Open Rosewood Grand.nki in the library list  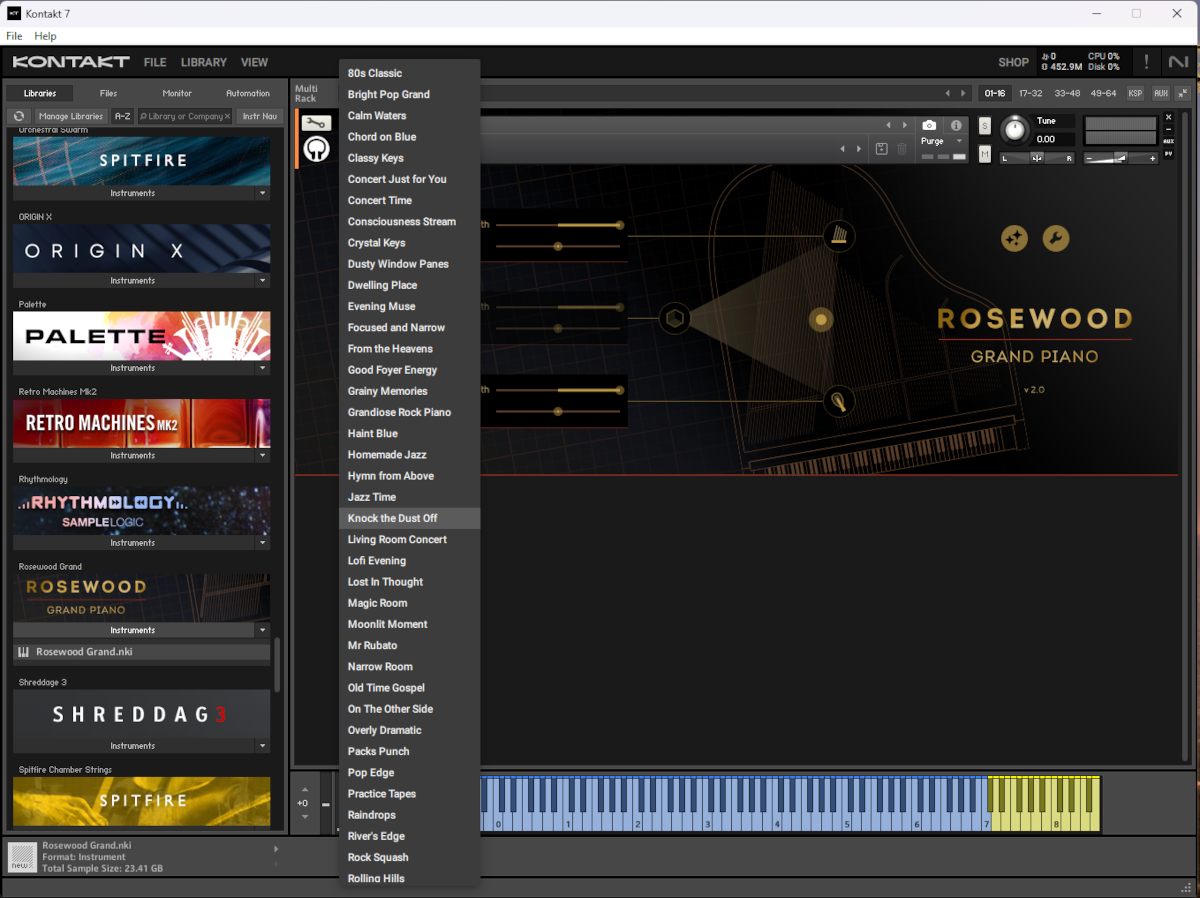click(x=142, y=652)
